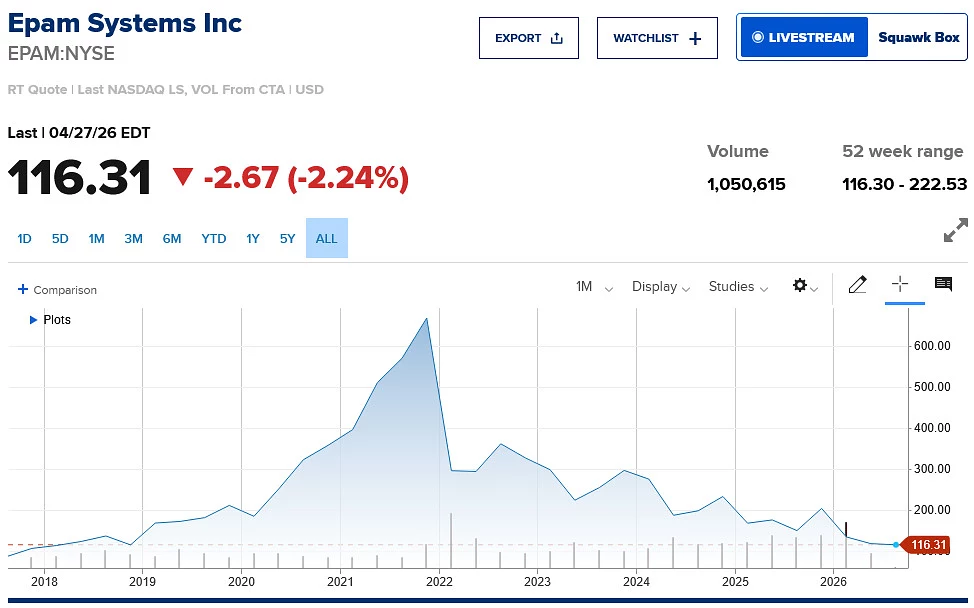The image size is (974, 608).
Task: Select the YTD time range
Action: [214, 239]
